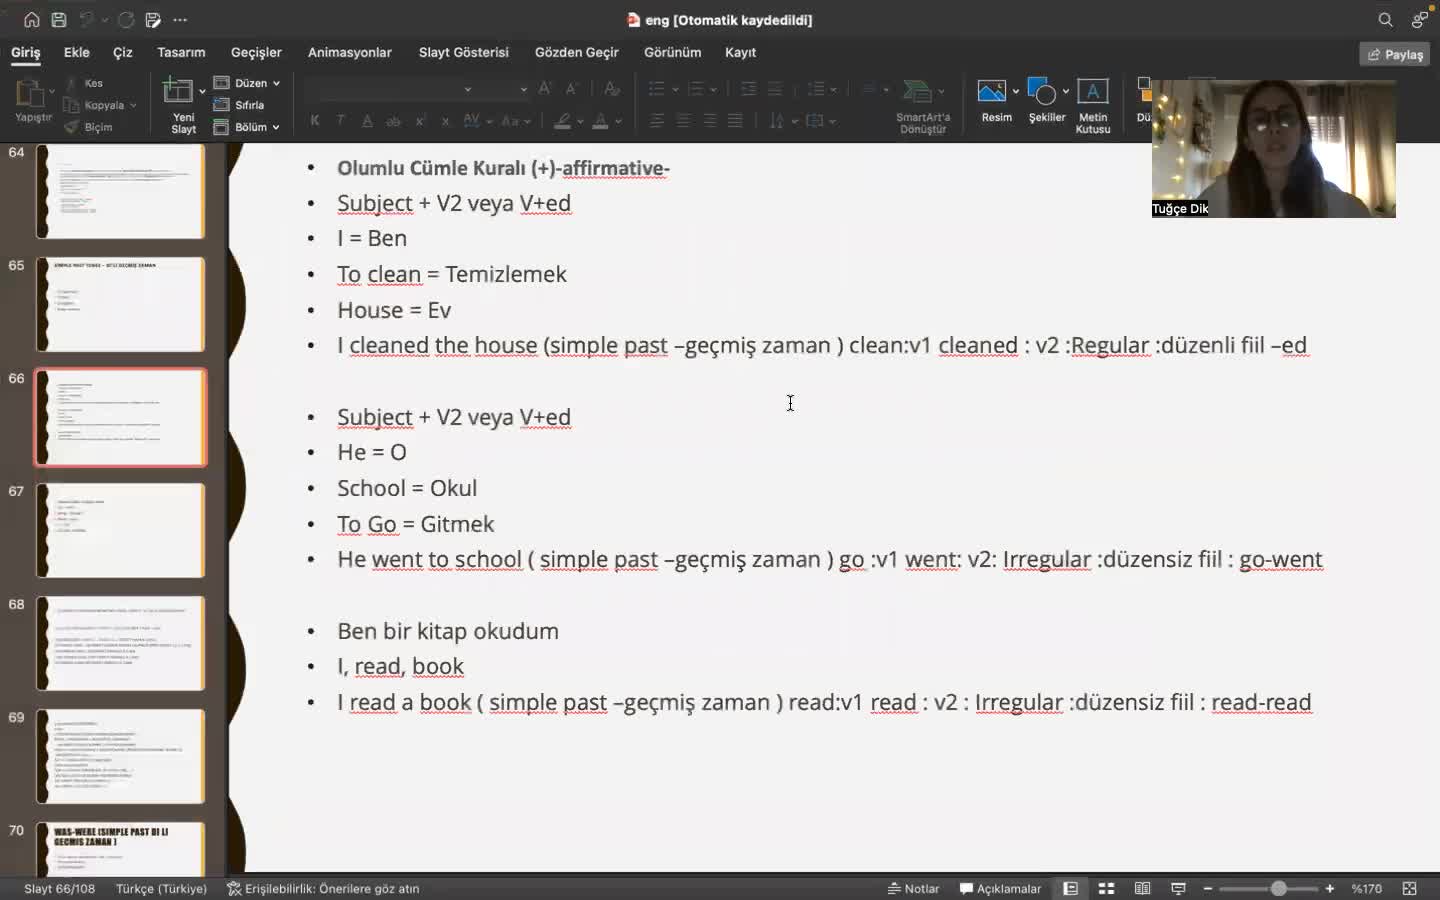This screenshot has width=1440, height=900.
Task: Click the Home icon in title bar
Action: (x=31, y=20)
